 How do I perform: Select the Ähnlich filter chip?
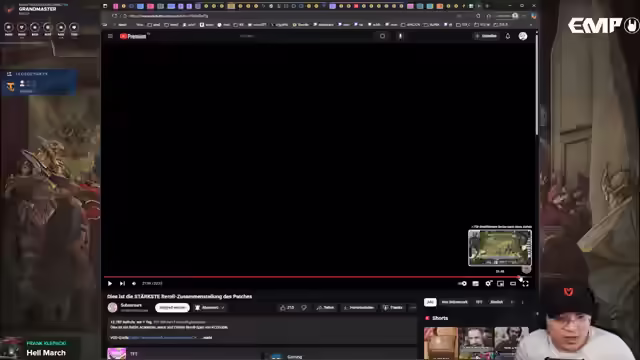496,302
